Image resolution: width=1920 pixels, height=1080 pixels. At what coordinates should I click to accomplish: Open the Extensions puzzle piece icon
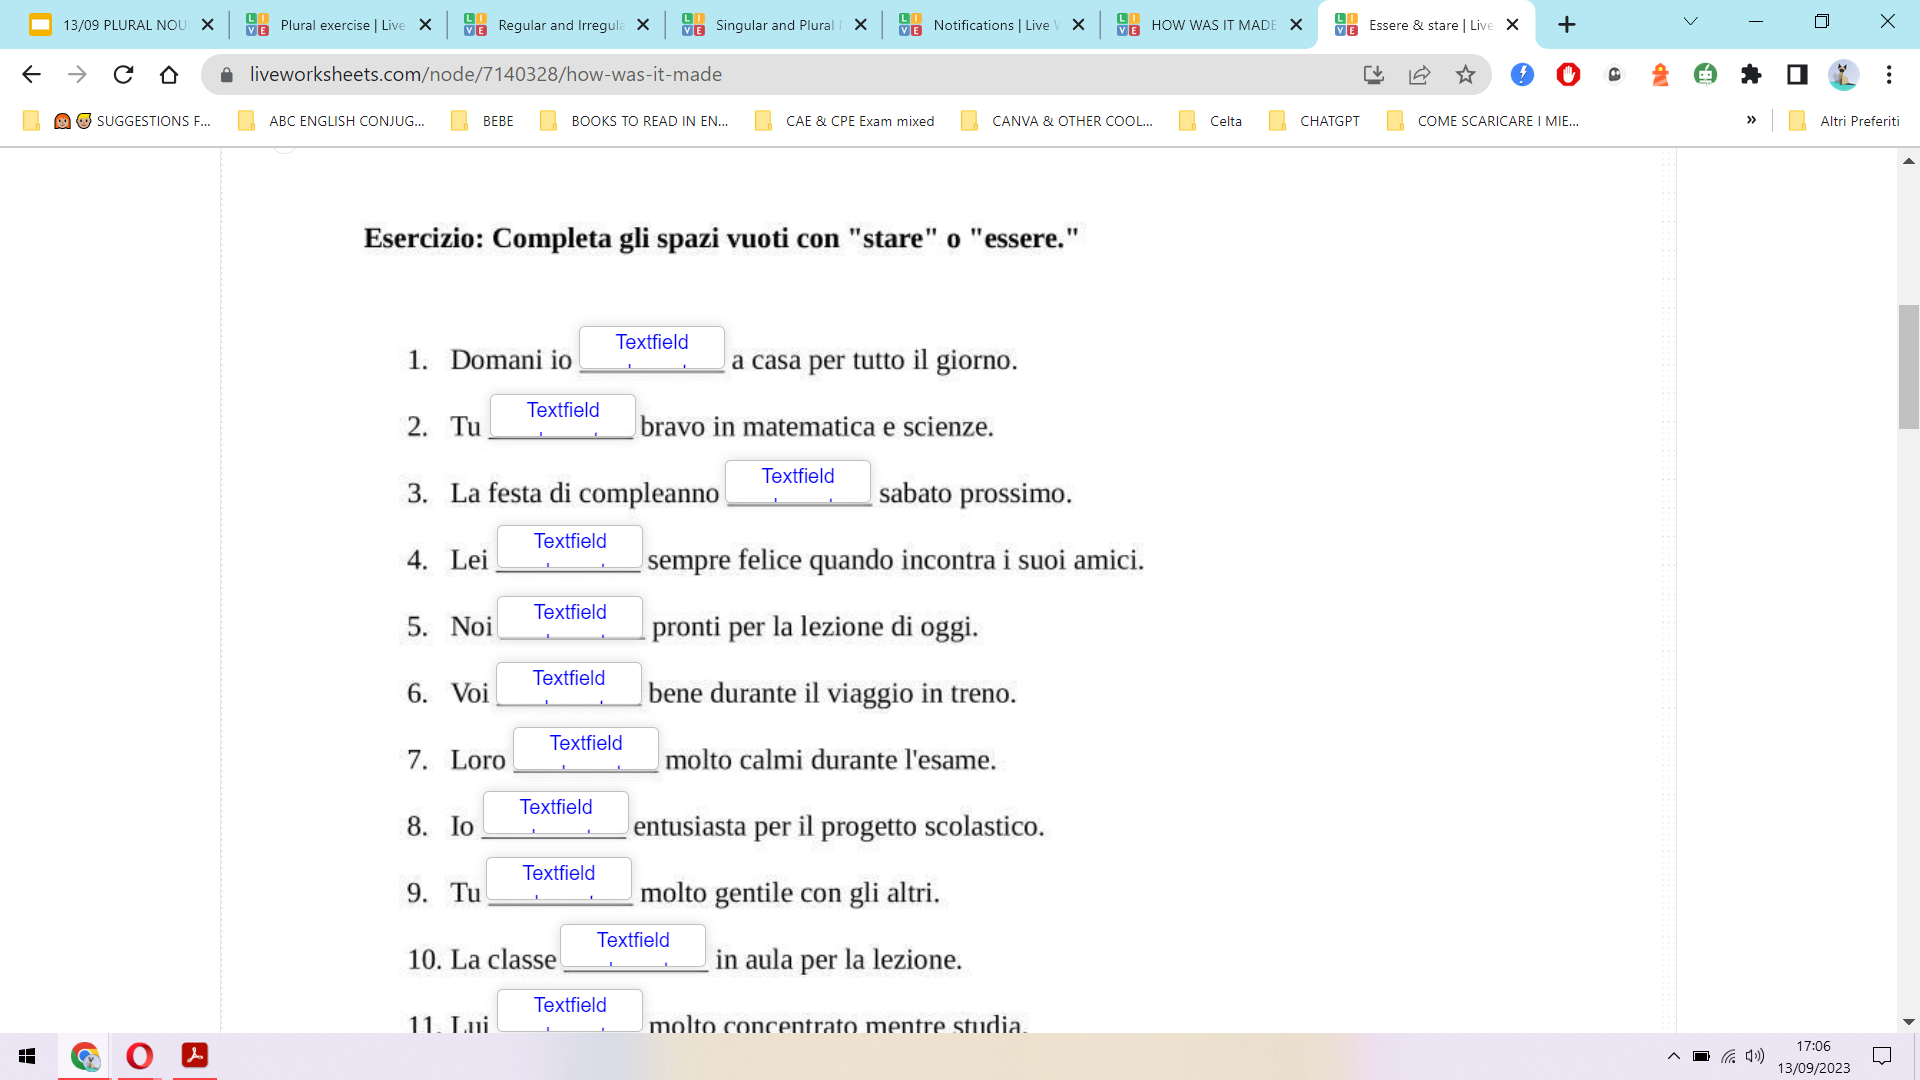tap(1751, 74)
